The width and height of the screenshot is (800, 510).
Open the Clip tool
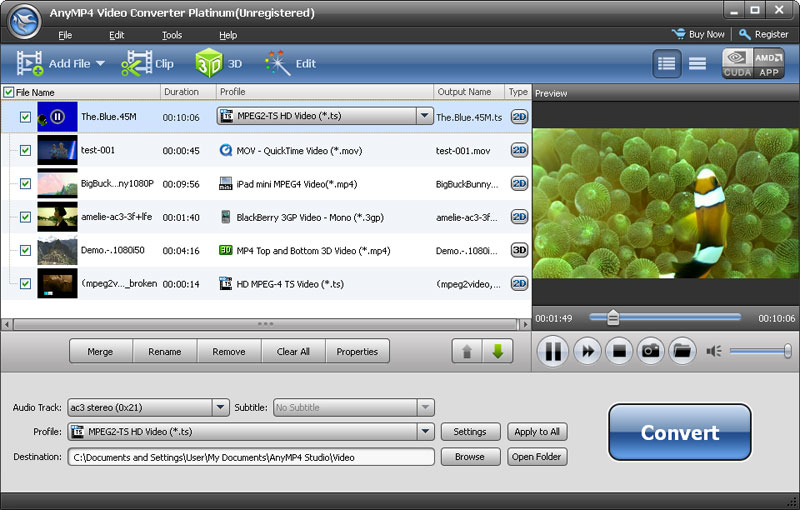[x=147, y=64]
